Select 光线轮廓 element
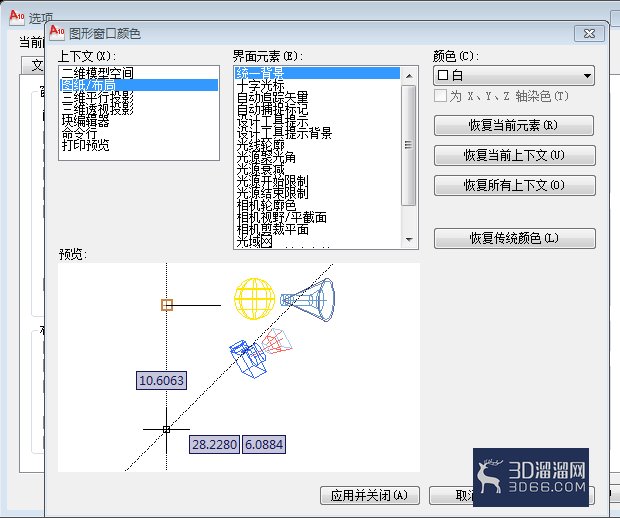This screenshot has width=620, height=518. (x=317, y=145)
